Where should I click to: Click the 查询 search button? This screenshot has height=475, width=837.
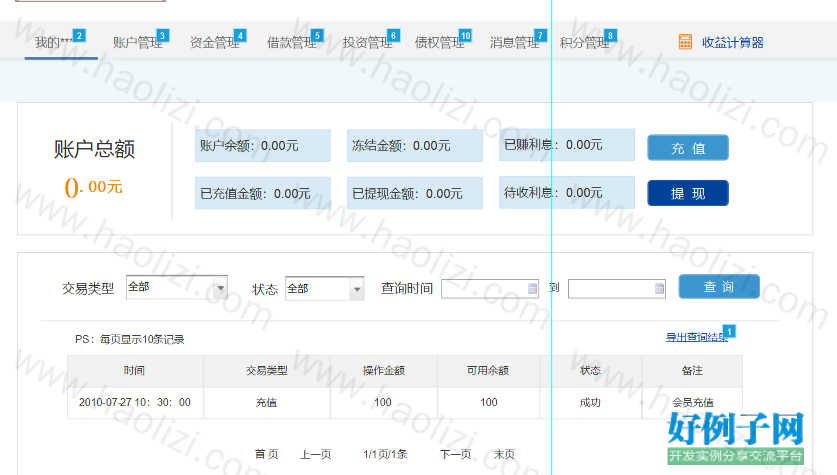719,287
